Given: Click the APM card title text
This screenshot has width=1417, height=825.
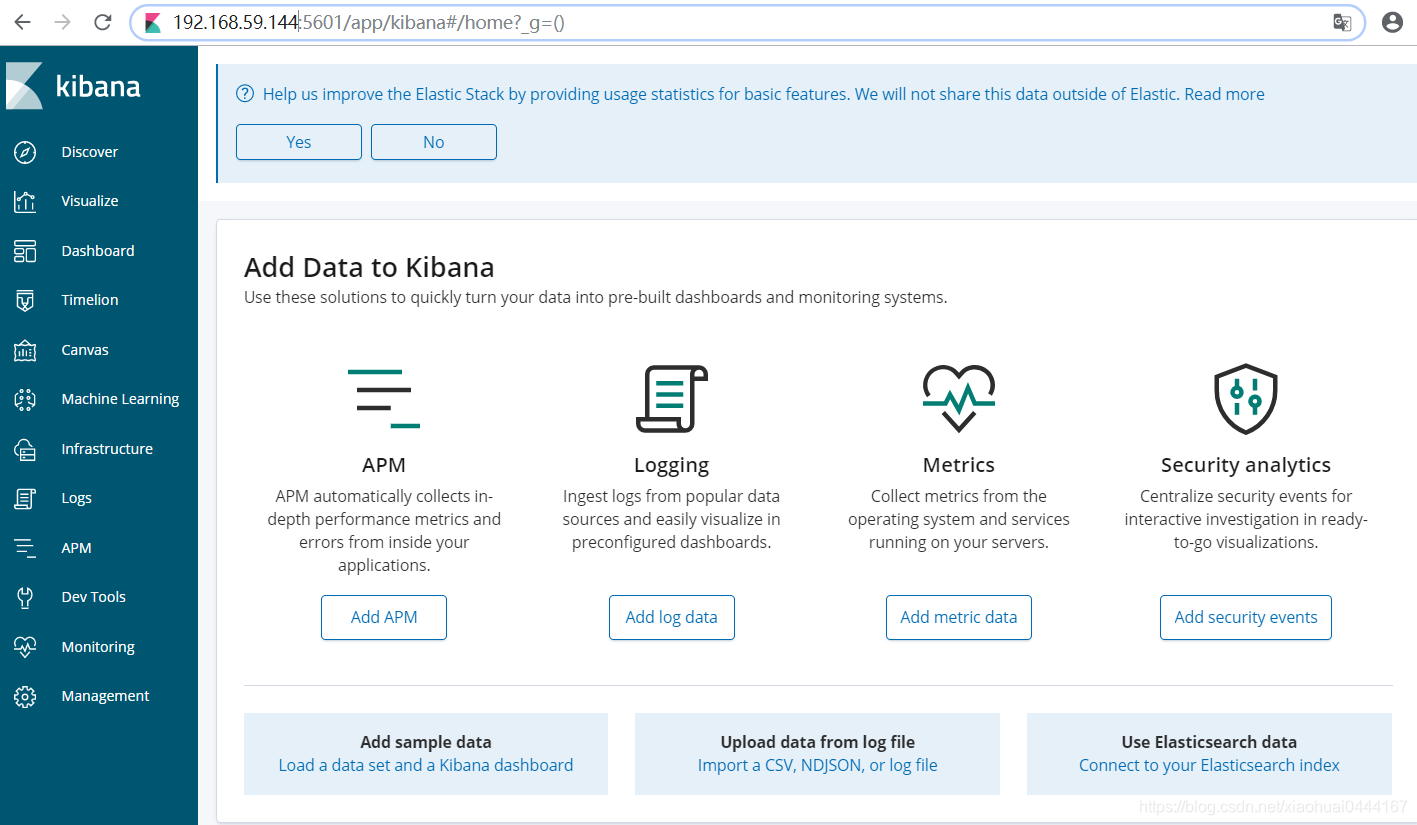Looking at the screenshot, I should [384, 465].
